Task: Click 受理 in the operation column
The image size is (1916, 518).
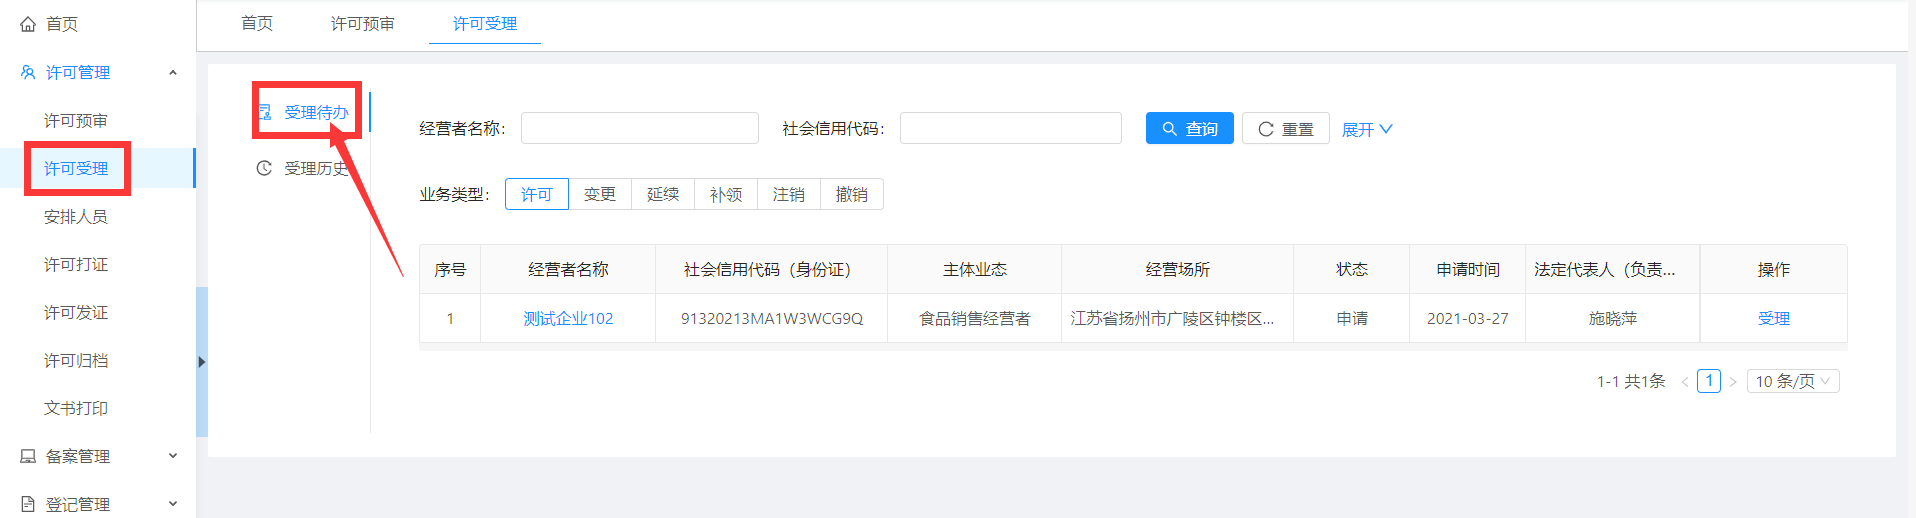Action: [x=1773, y=318]
